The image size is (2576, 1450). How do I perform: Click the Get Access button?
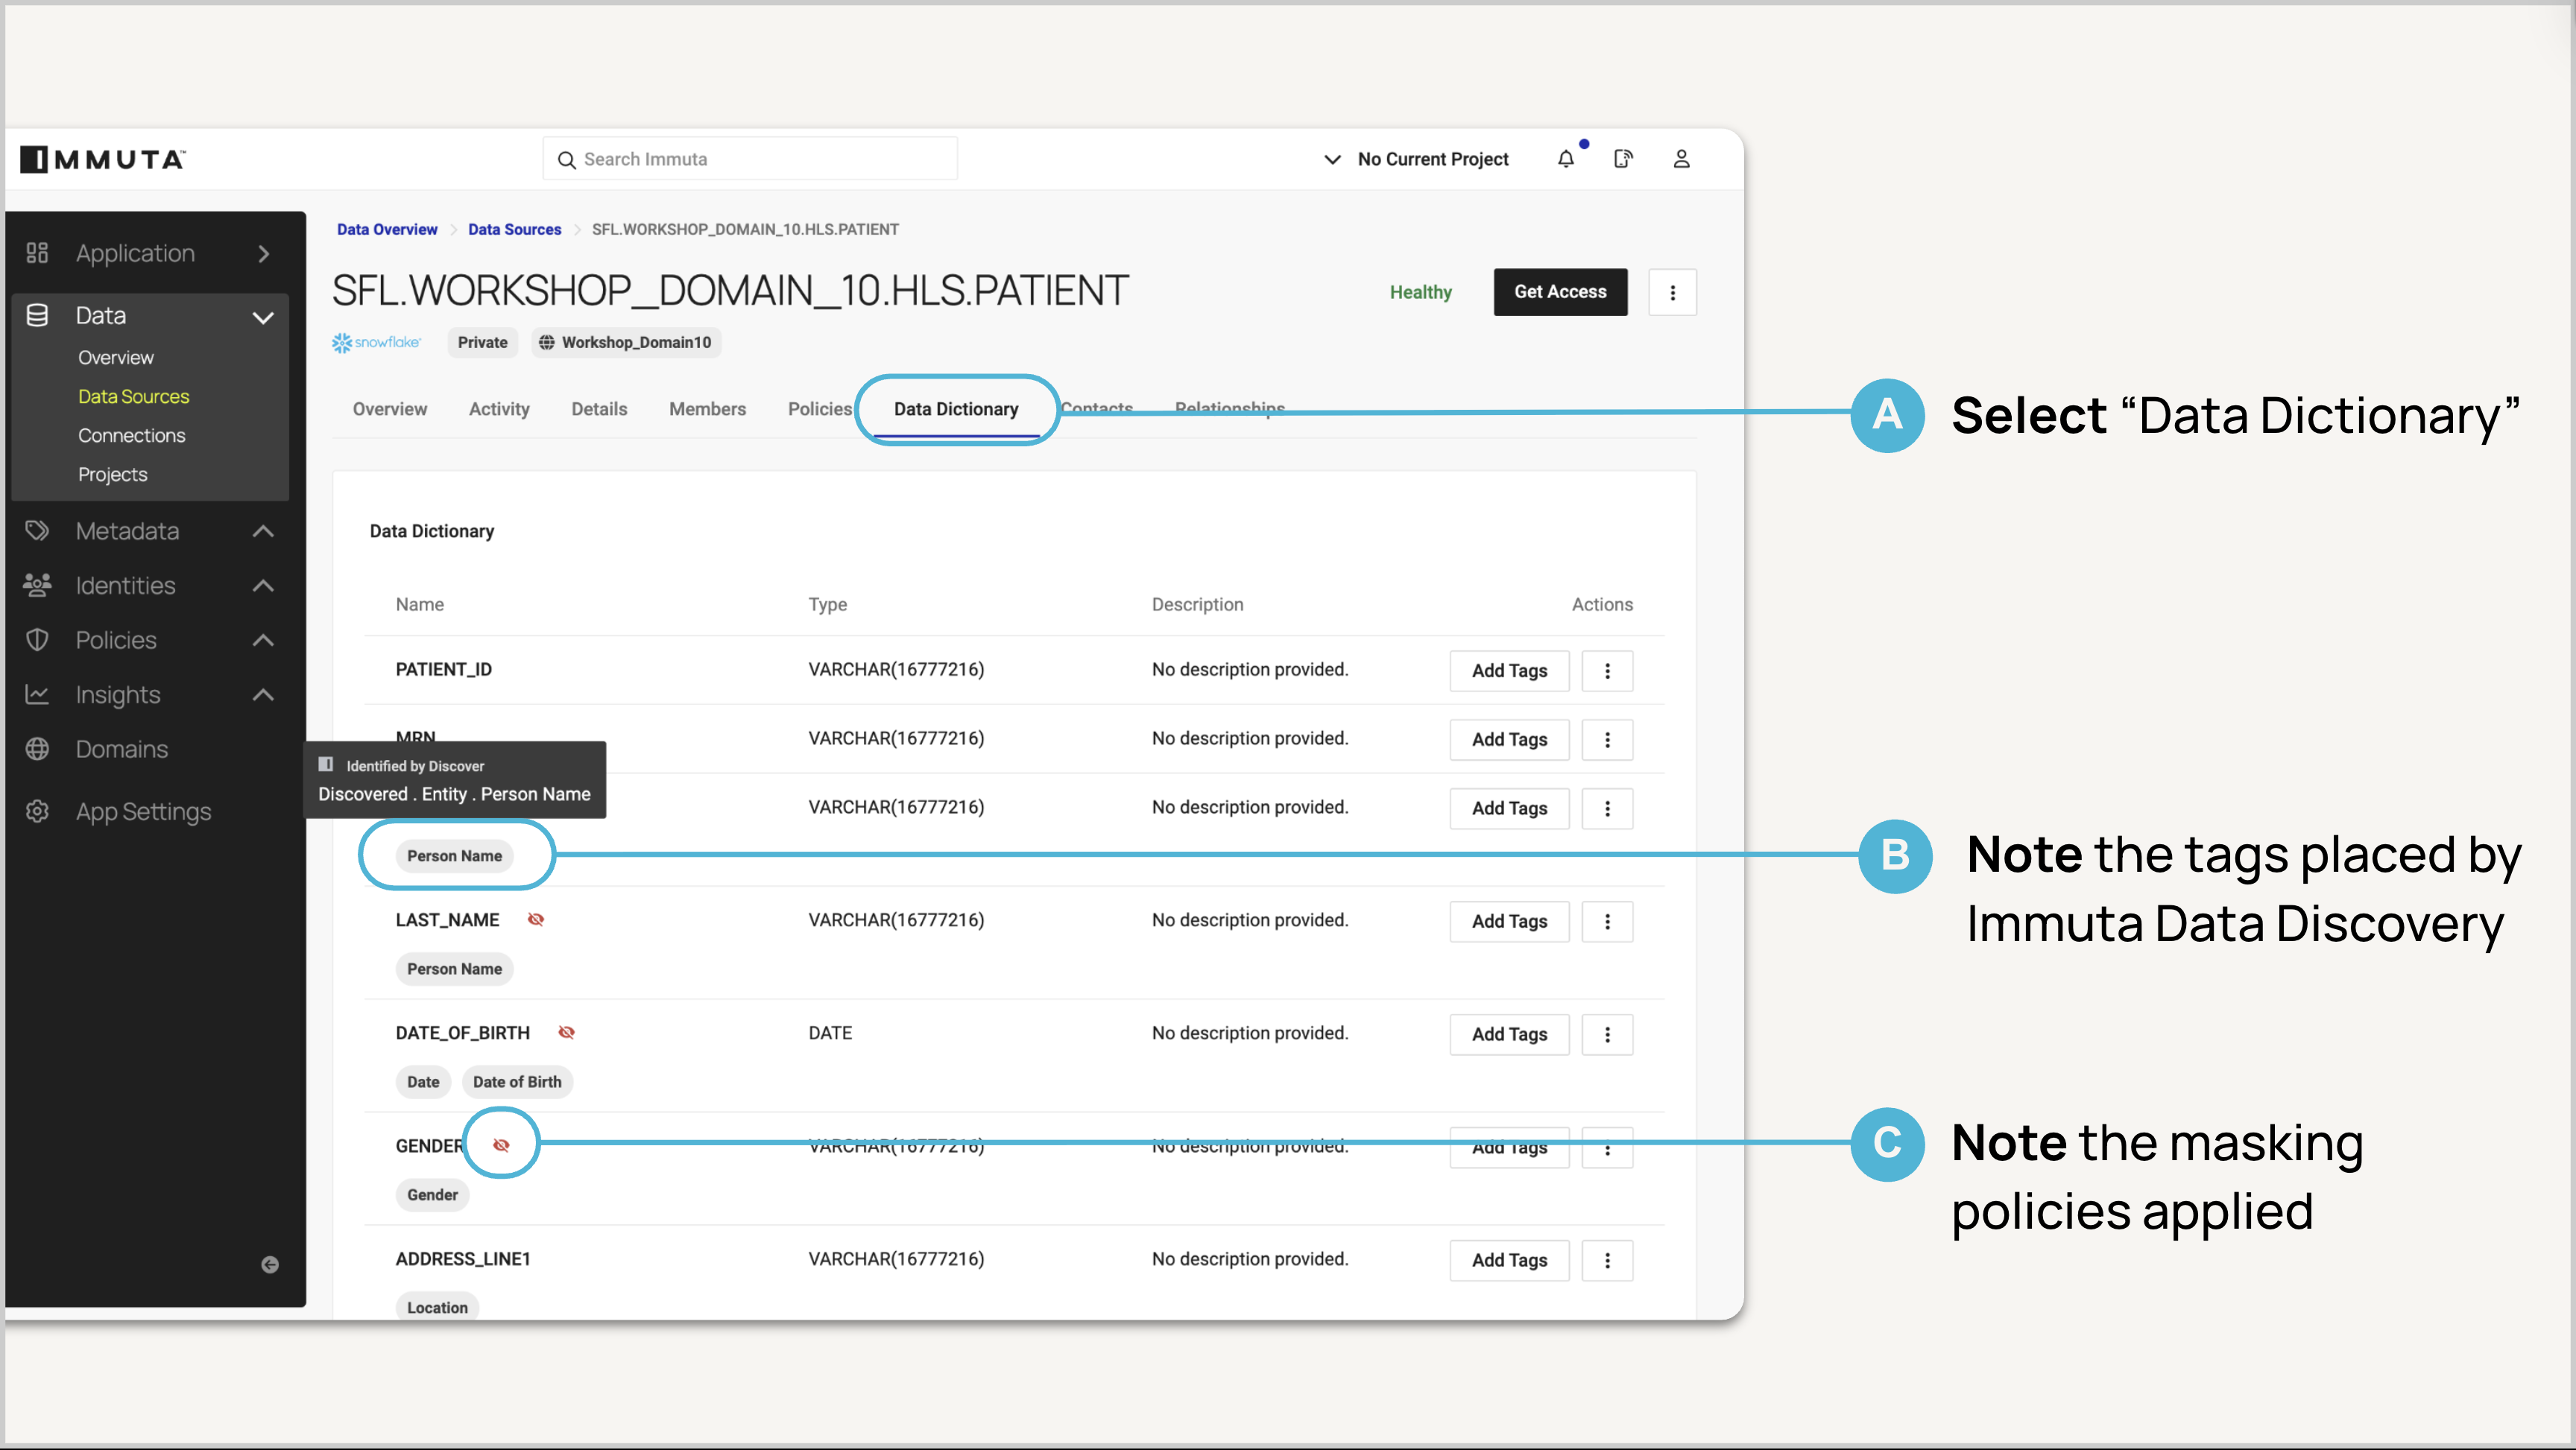point(1559,292)
